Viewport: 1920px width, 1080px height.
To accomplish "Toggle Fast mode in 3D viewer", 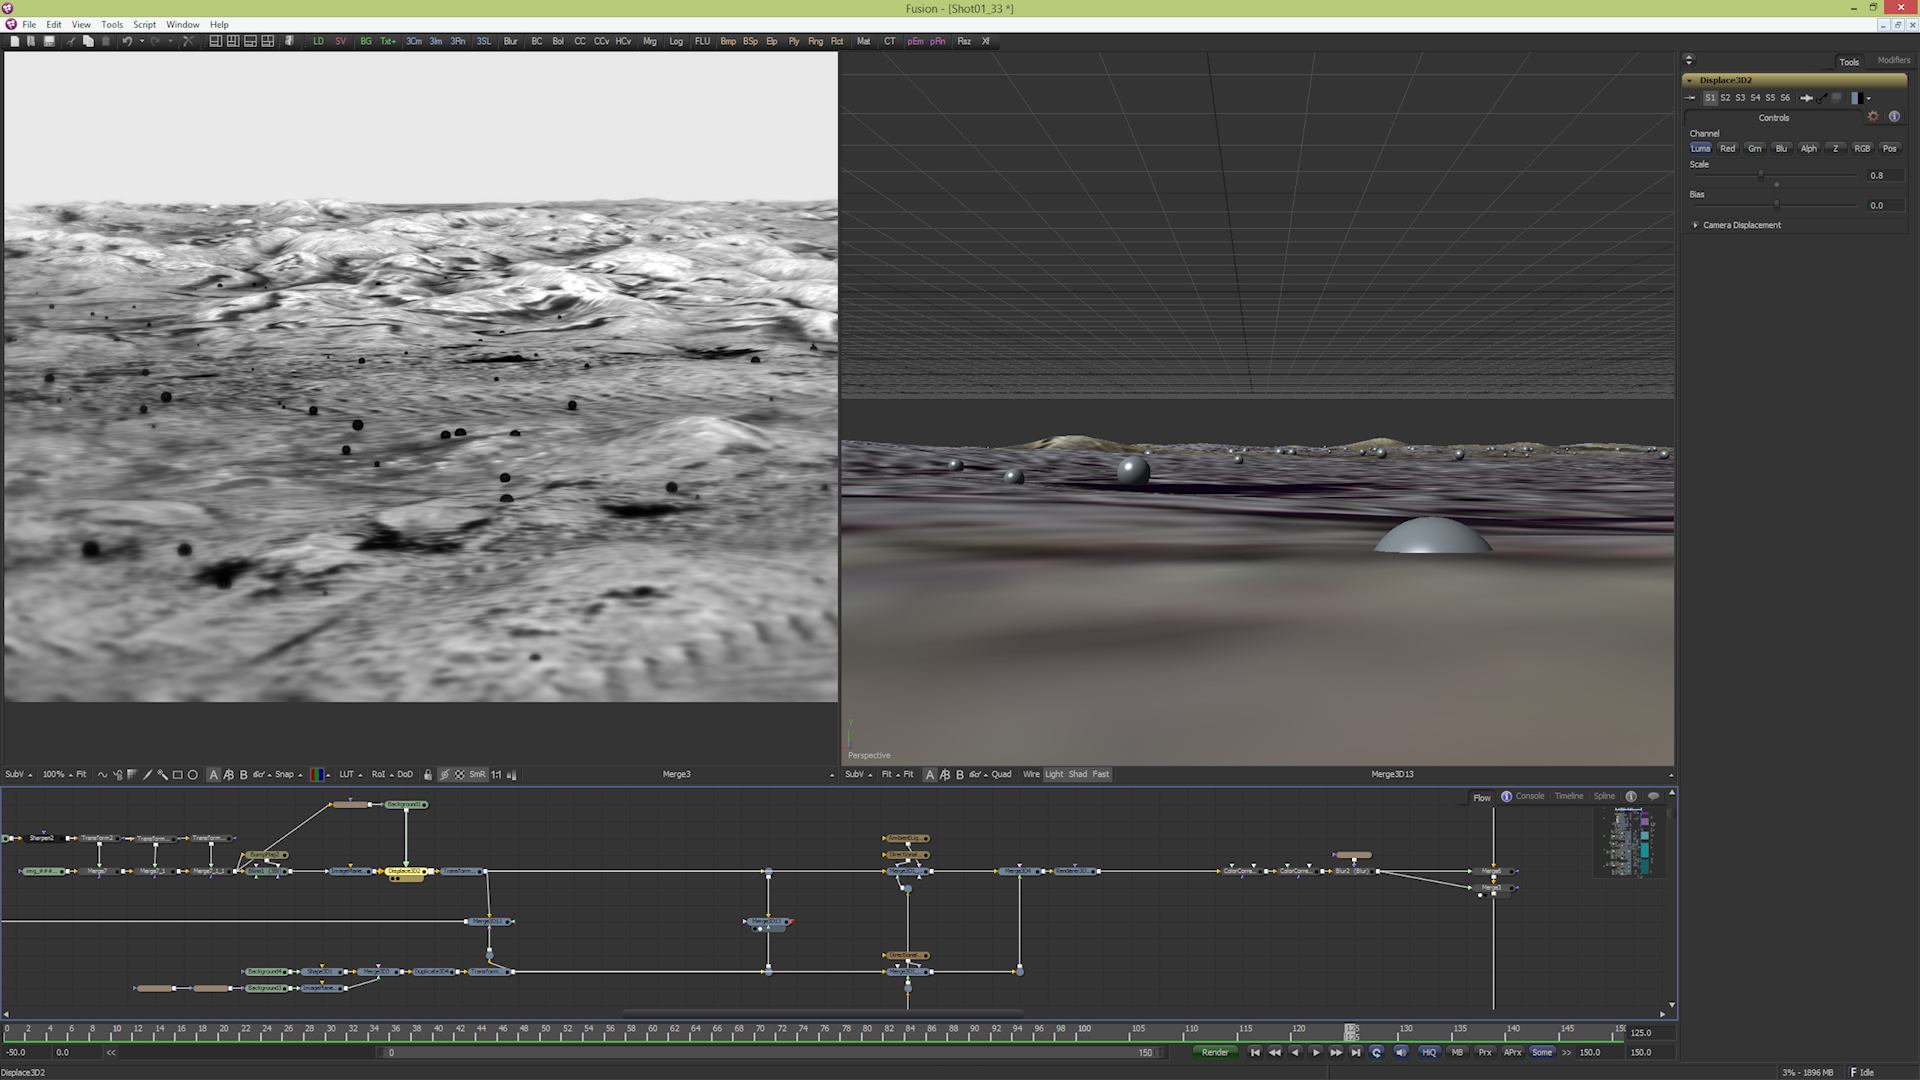I will coord(1101,774).
